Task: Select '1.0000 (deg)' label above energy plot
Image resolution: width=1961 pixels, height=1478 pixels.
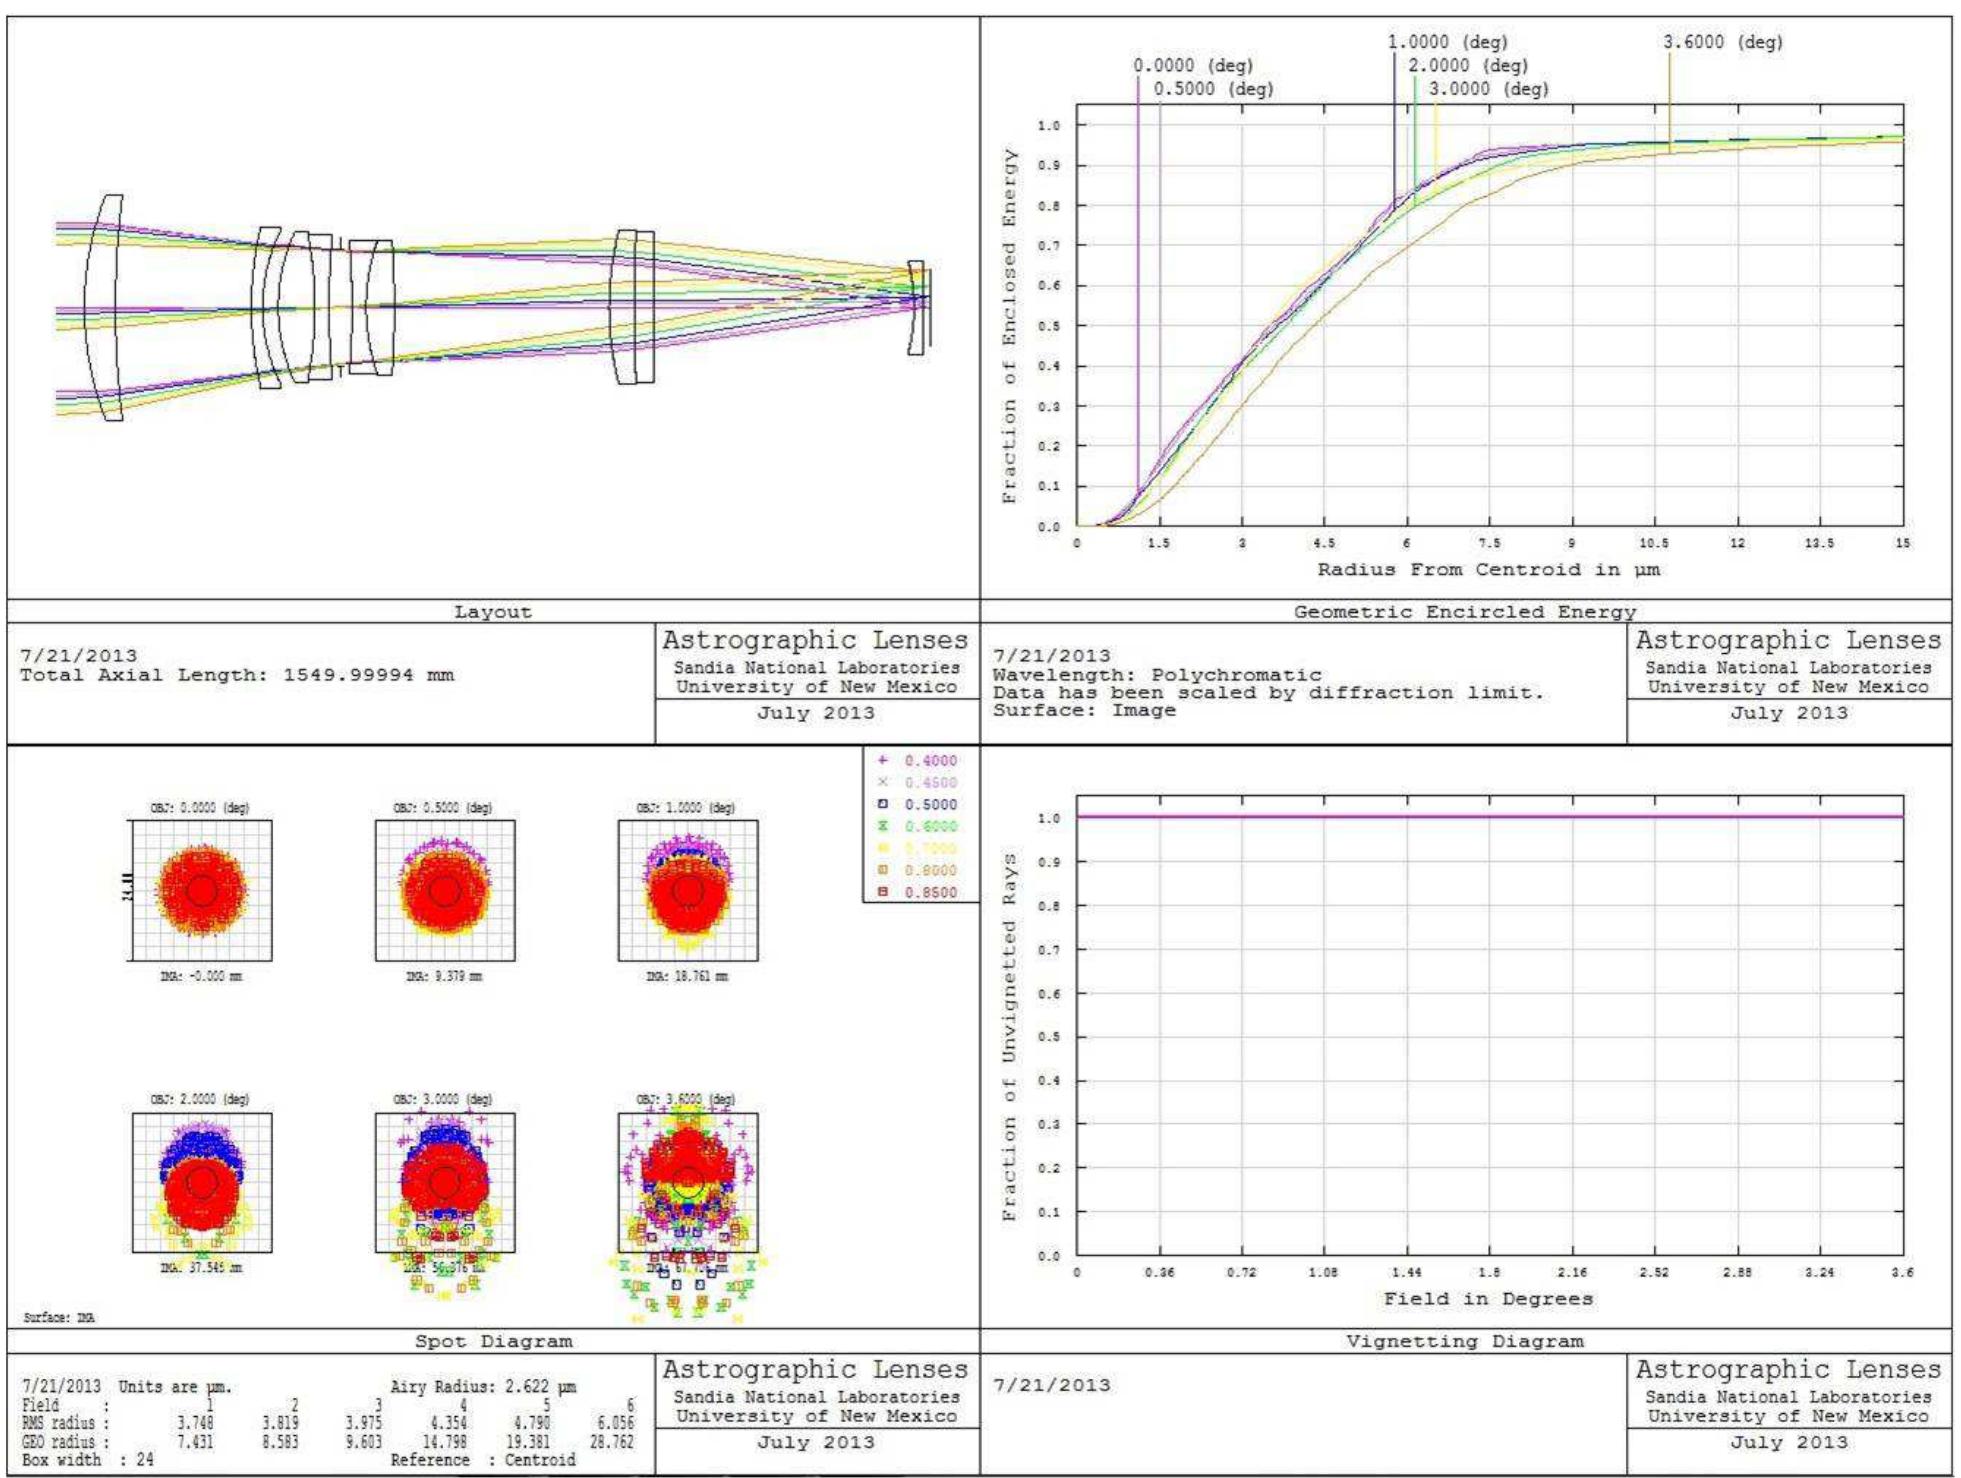Action: click(x=1447, y=42)
